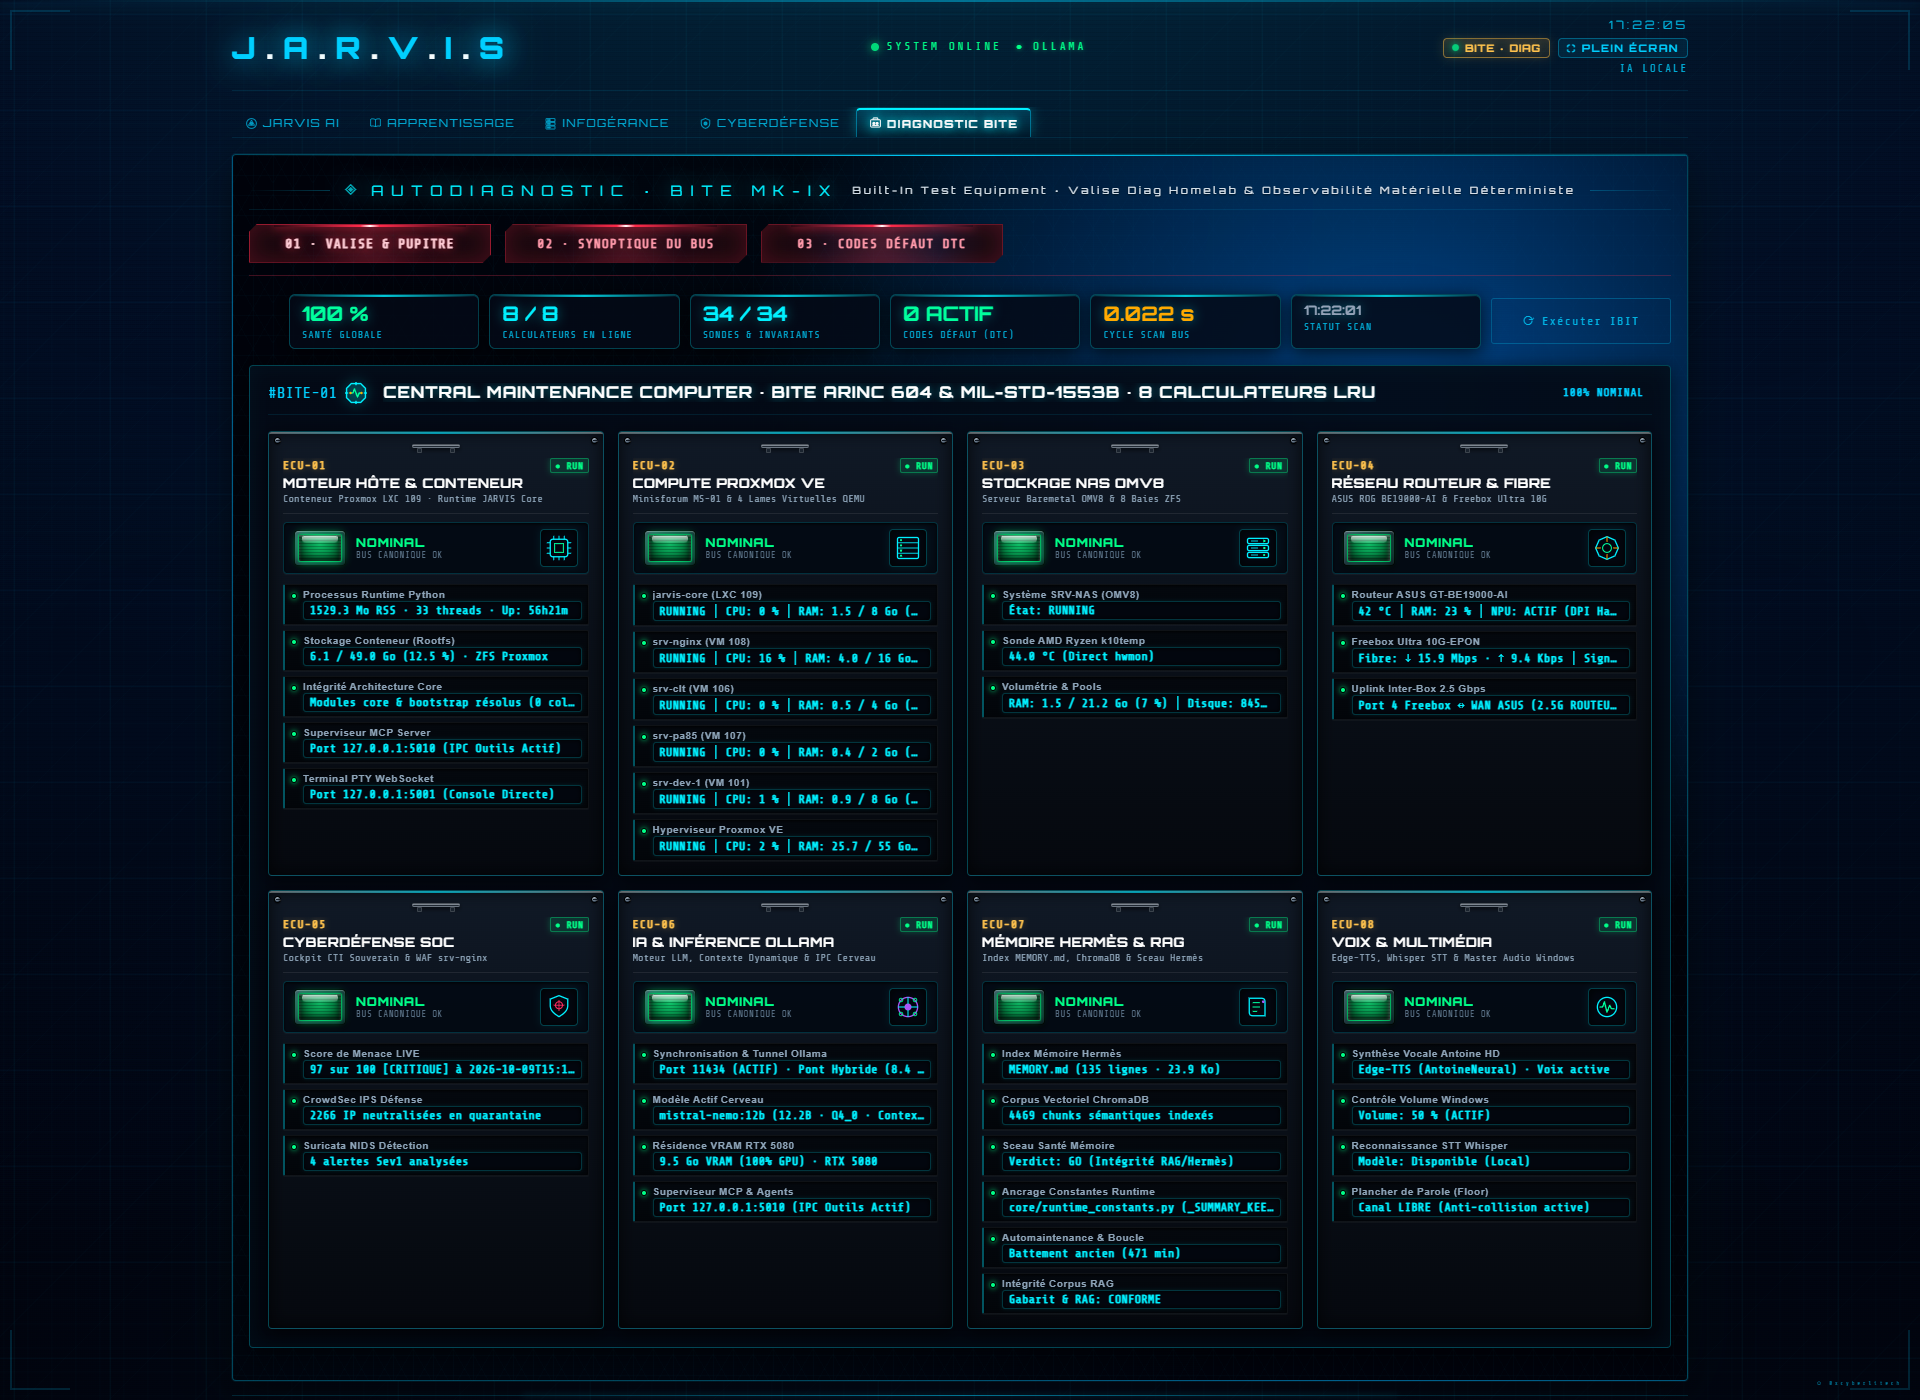This screenshot has width=1920, height=1400.
Task: Select the Cyberdéfense tab
Action: (769, 123)
